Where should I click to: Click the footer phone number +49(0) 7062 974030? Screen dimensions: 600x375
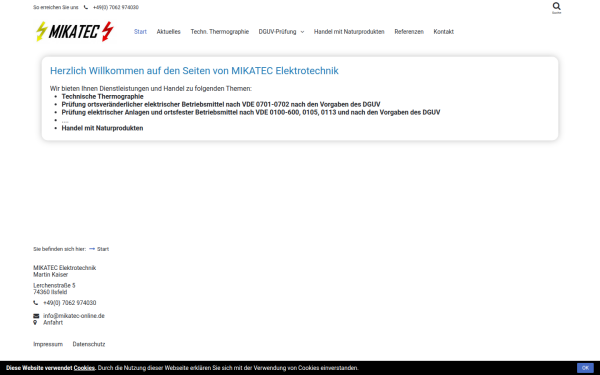tap(70, 303)
